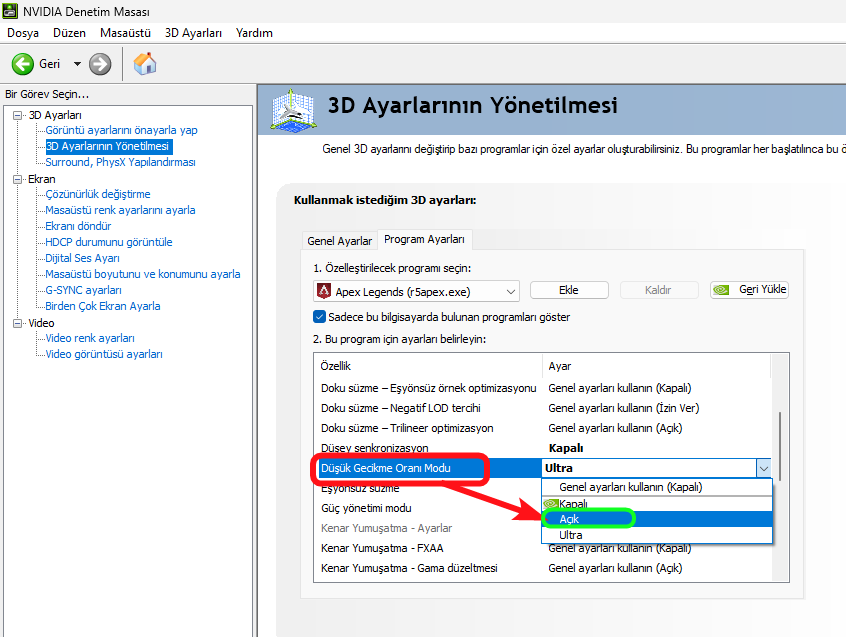Open 'Birden Çok Ekran Ayarla' tree item

coord(103,306)
